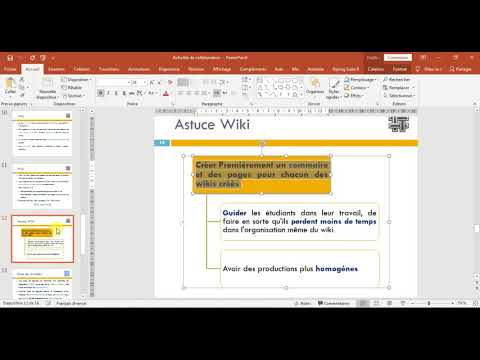480x360 pixels.
Task: Open Commentaires pane from status bar
Action: click(x=333, y=303)
